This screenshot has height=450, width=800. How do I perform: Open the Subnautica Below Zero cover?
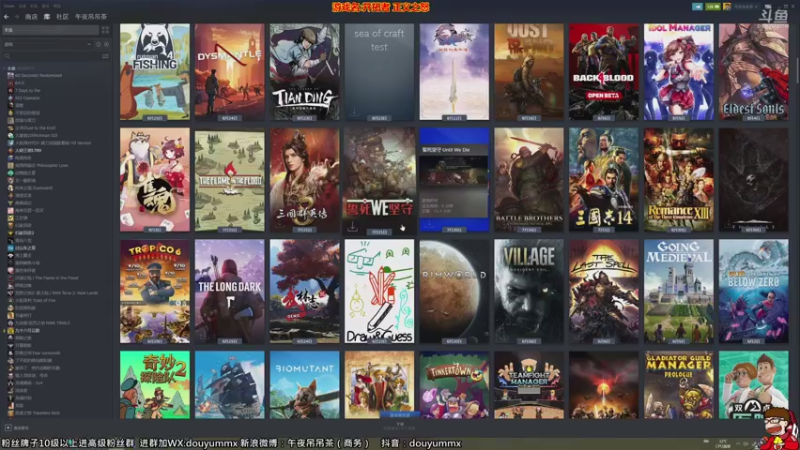[754, 291]
